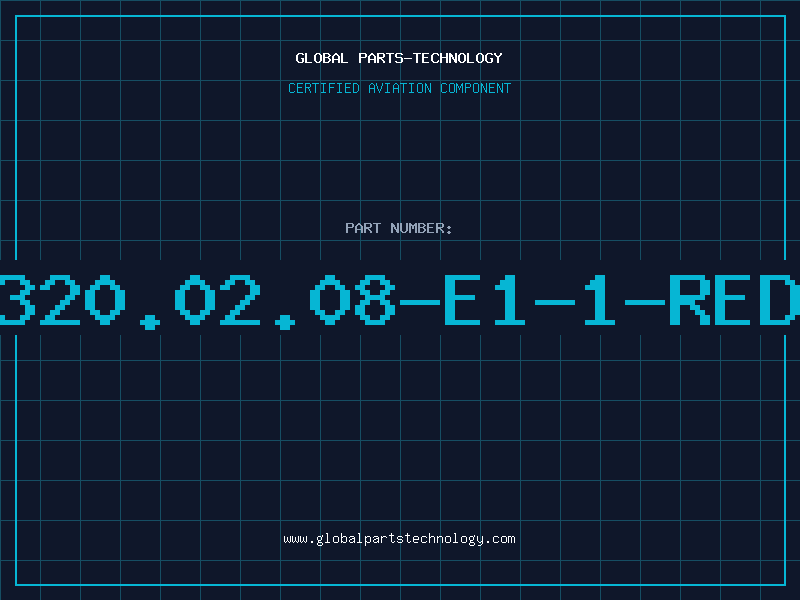Click the GLOBAL PARTS-TECHNOLOGY heading
The width and height of the screenshot is (800, 600).
click(x=399, y=58)
